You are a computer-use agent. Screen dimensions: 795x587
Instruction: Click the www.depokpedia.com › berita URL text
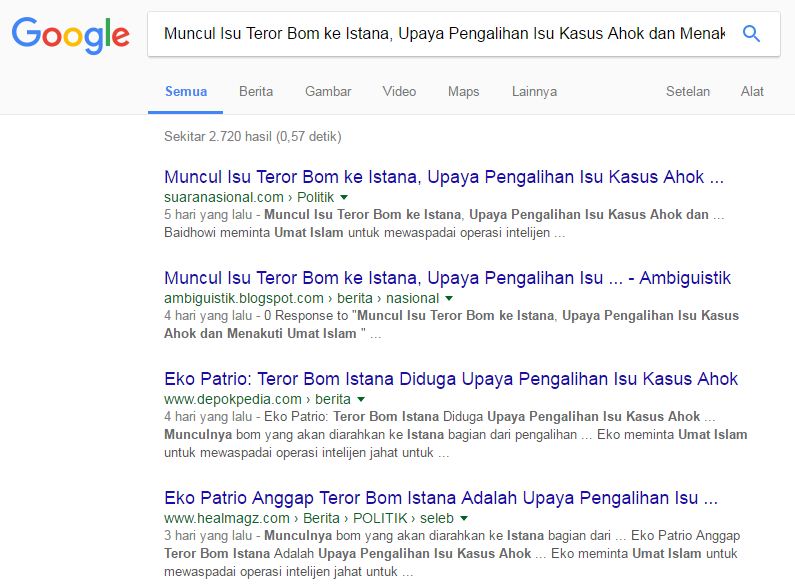[x=257, y=399]
